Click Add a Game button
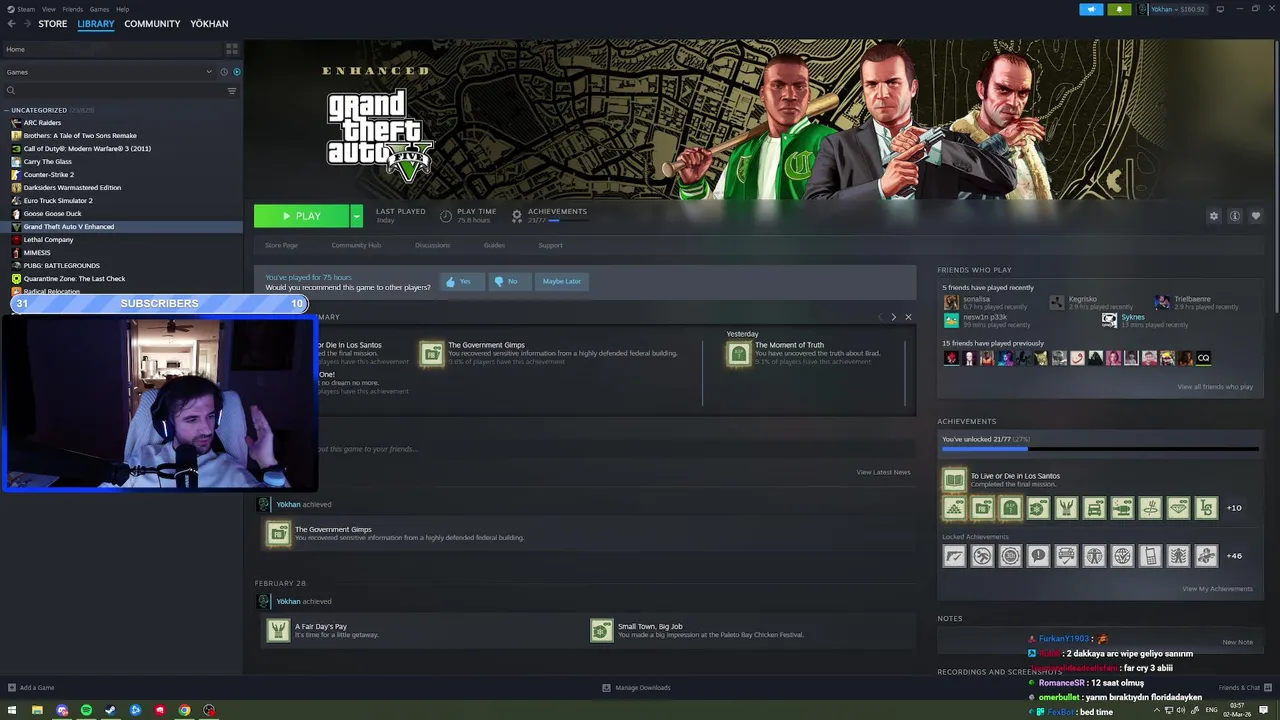The height and width of the screenshot is (720, 1280). click(31, 688)
